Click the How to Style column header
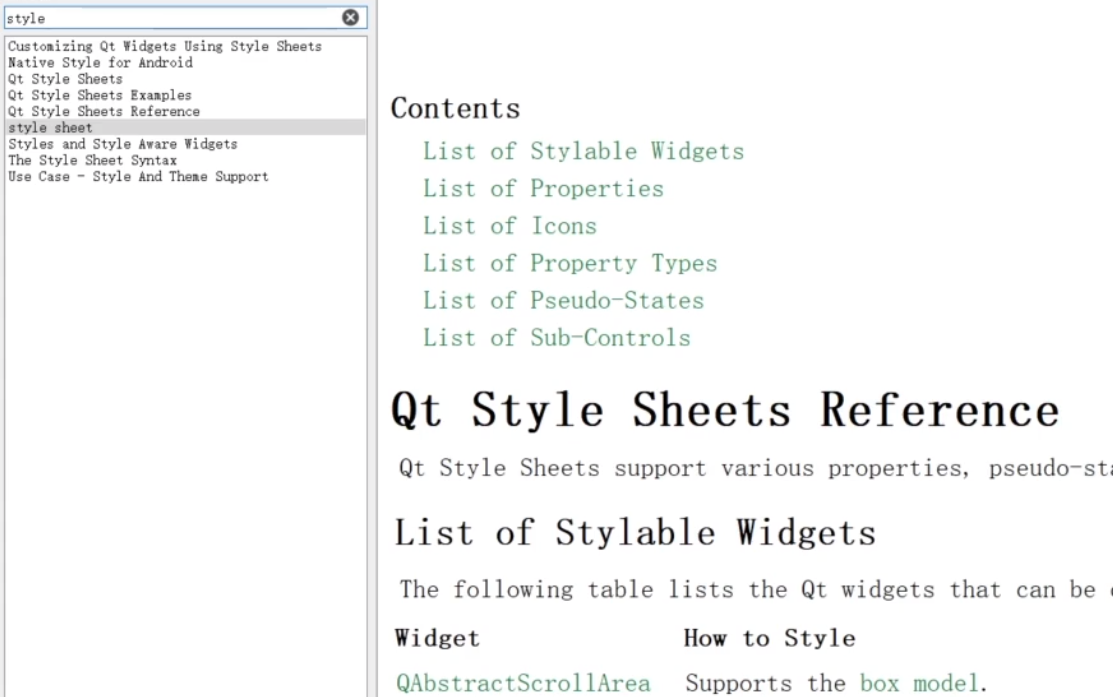Viewport: 1113px width, 697px height. click(769, 638)
